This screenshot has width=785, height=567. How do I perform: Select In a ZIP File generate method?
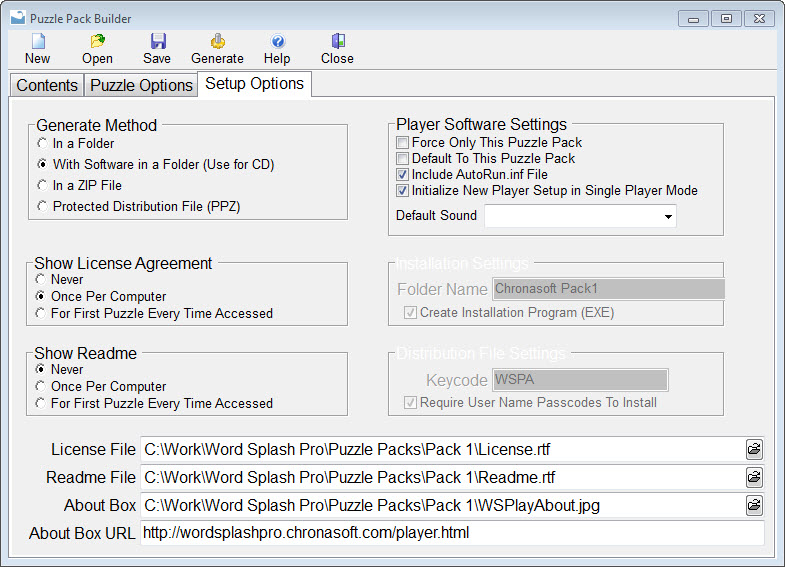pos(42,185)
